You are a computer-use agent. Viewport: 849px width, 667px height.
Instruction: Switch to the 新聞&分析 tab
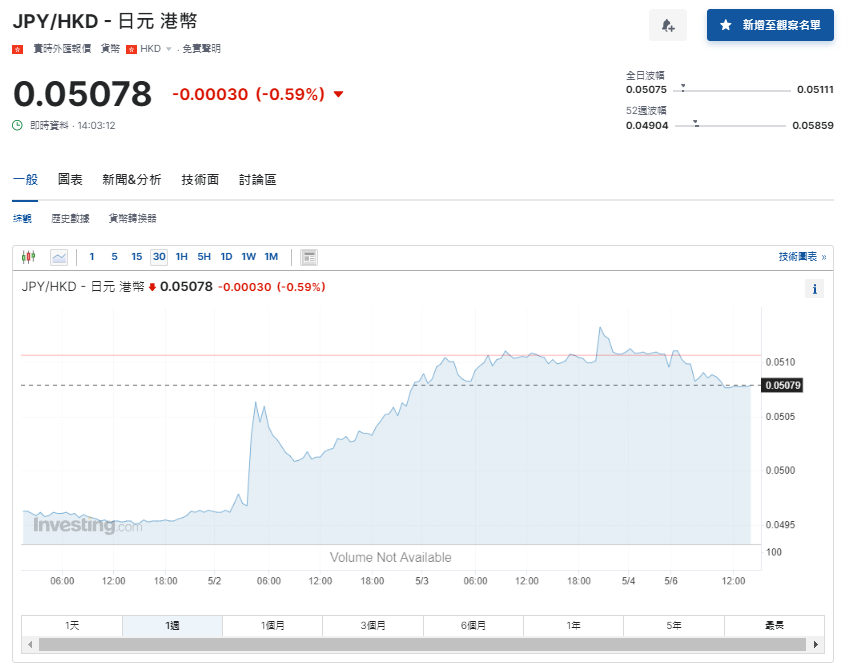(132, 180)
